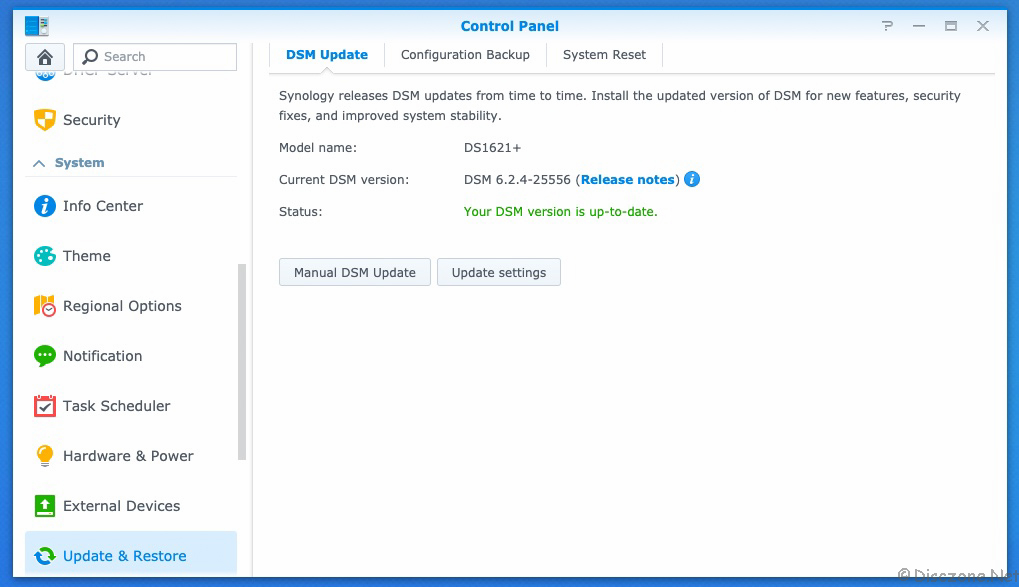
Task: Click the status text 'Your DSM version is up-to-date.'
Action: tap(560, 211)
